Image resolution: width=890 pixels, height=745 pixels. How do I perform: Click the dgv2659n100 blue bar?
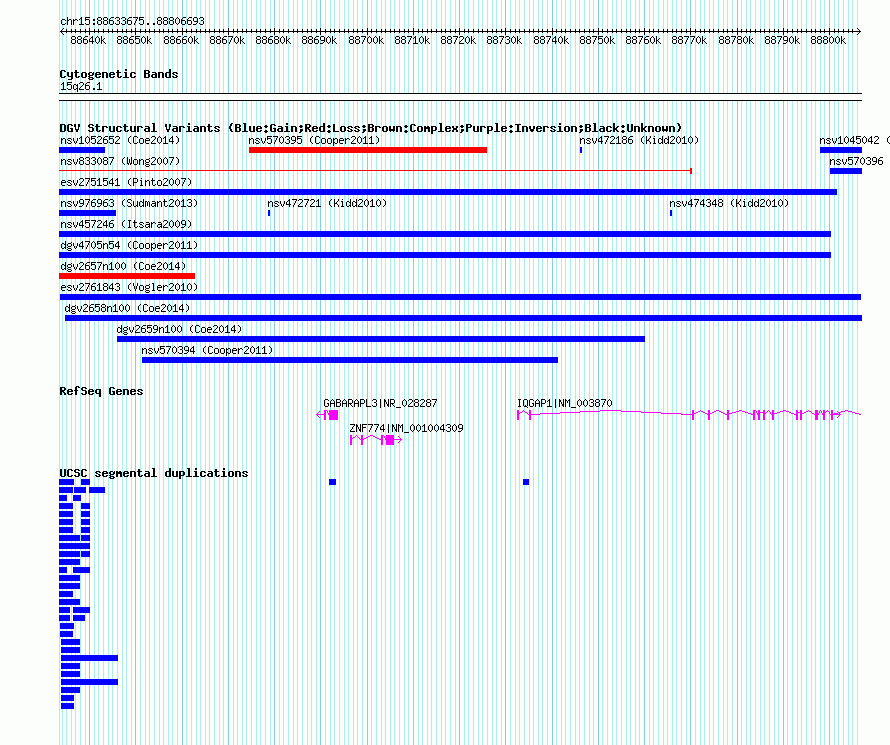tap(381, 339)
